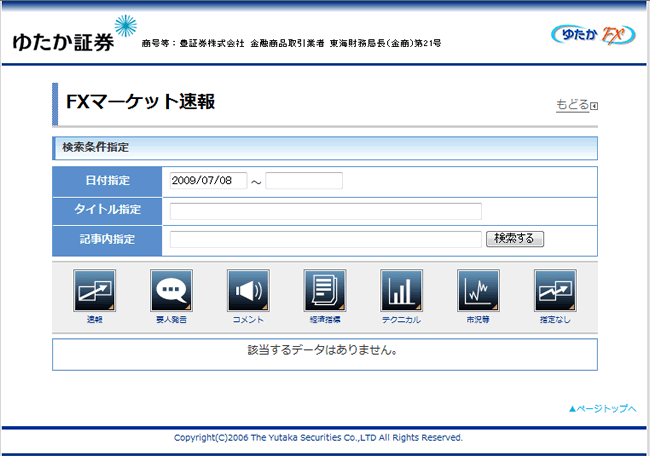This screenshot has height=462, width=650.
Task: Select the 経済指標 documents icon
Action: tap(325, 290)
